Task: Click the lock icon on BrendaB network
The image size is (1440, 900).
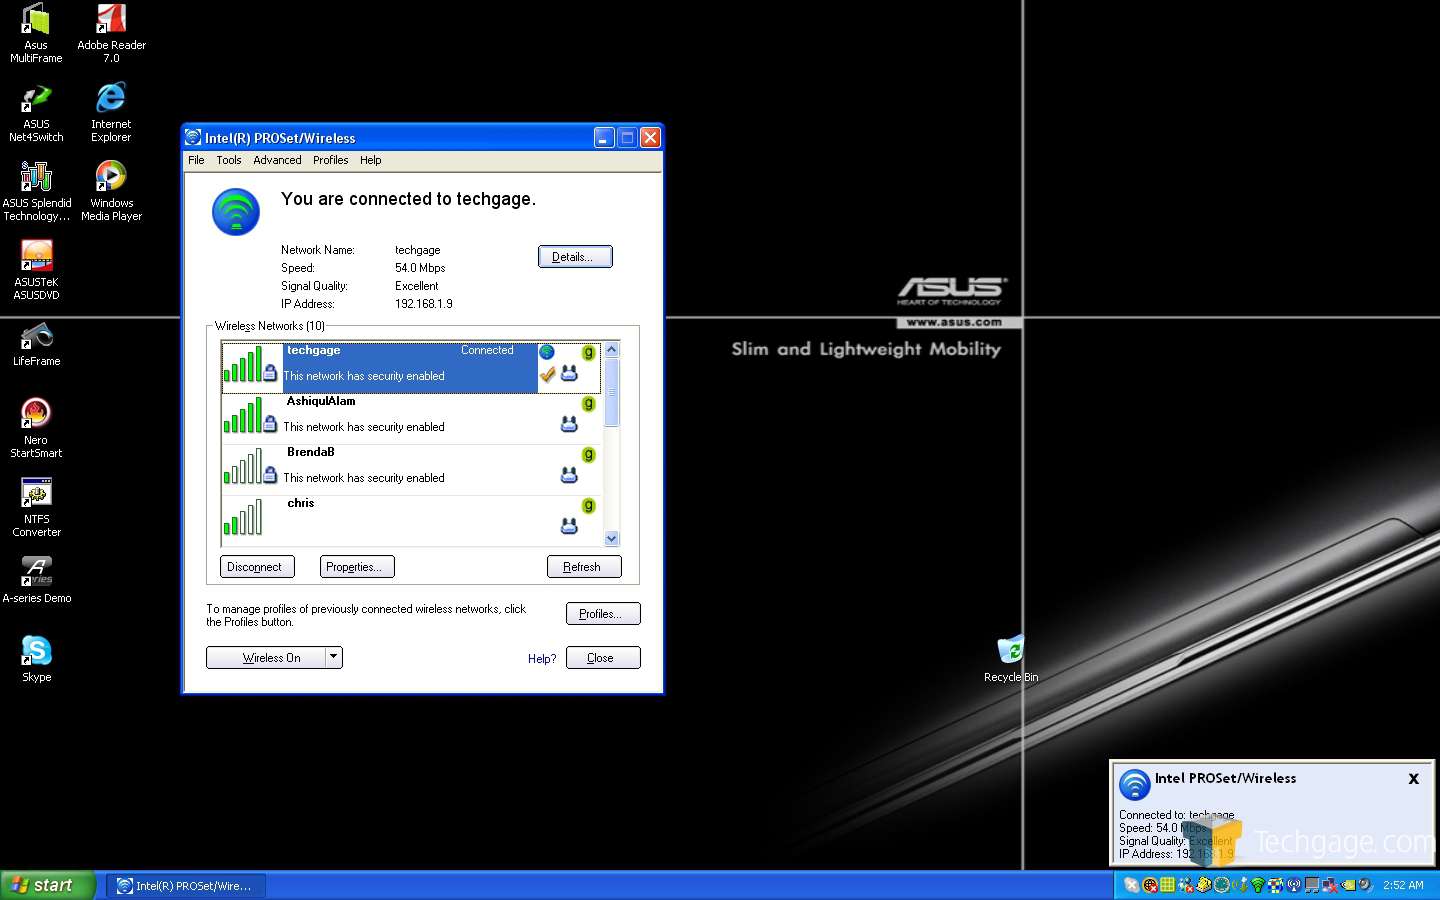Action: [270, 475]
